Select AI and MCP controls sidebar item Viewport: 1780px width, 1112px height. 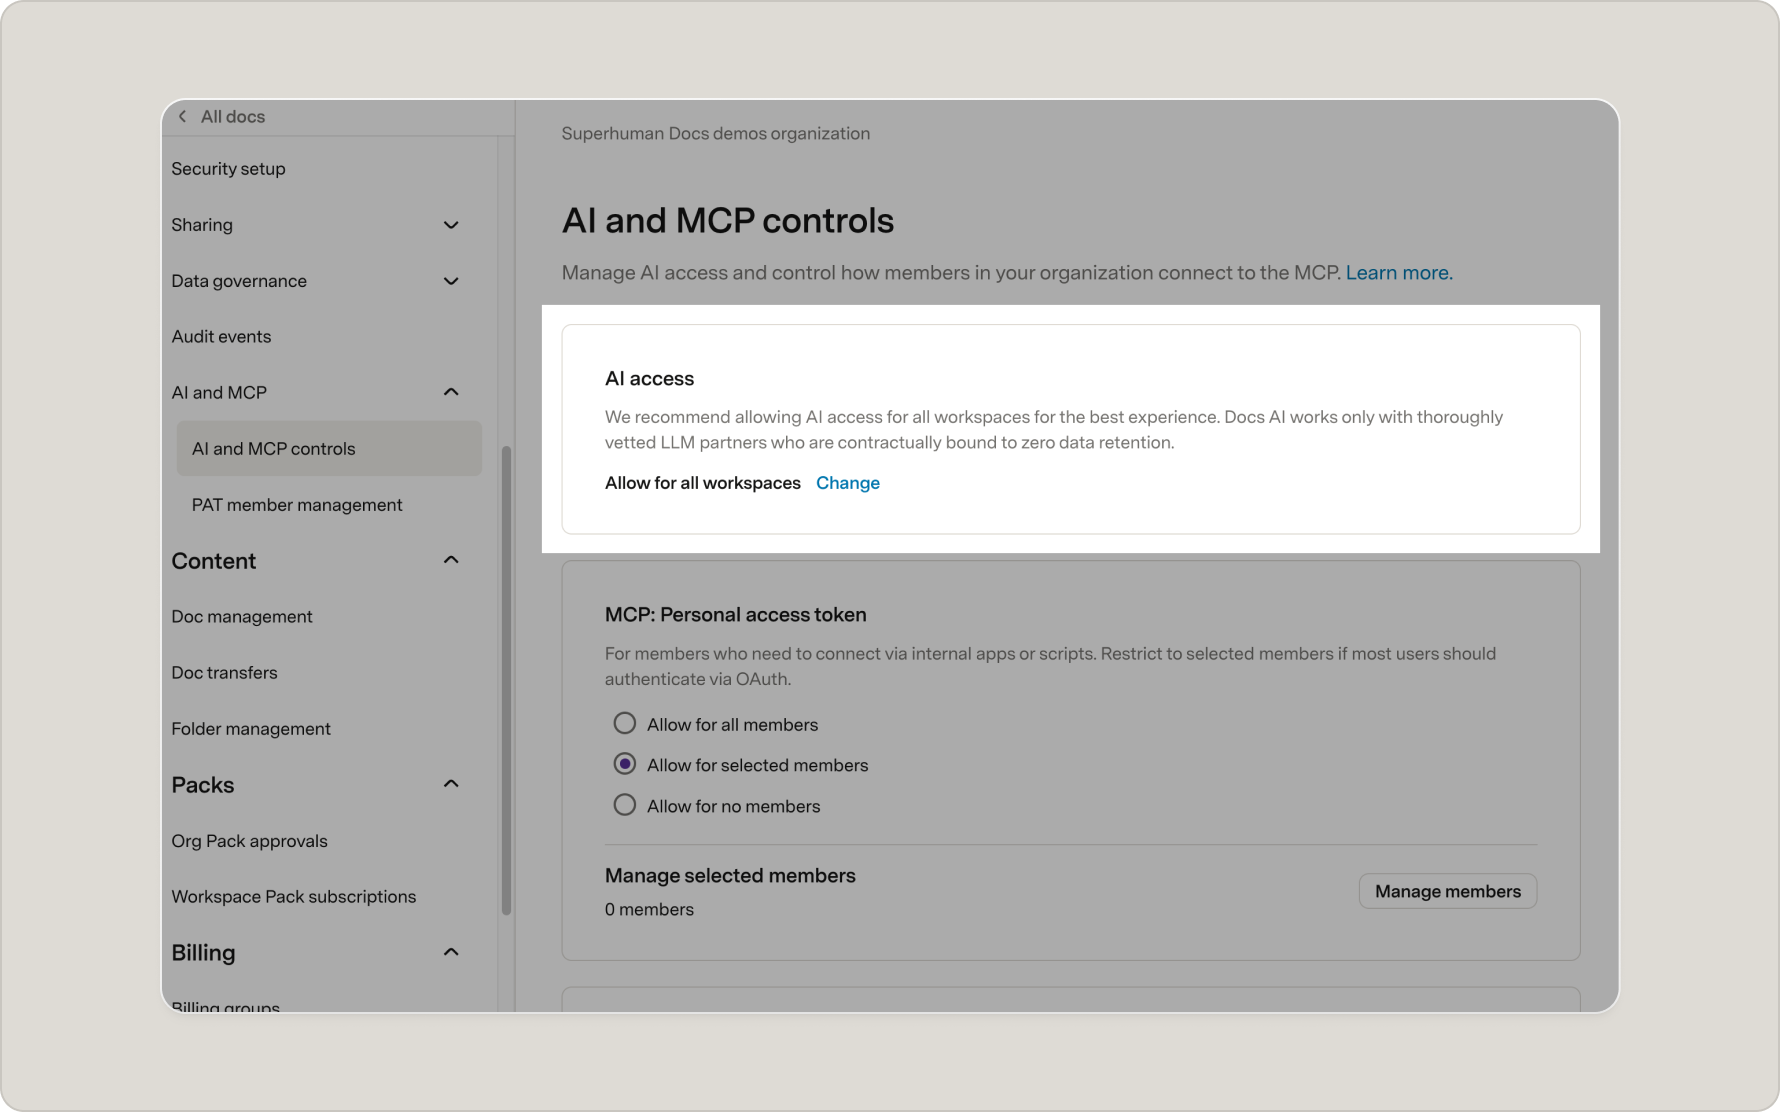coord(329,448)
